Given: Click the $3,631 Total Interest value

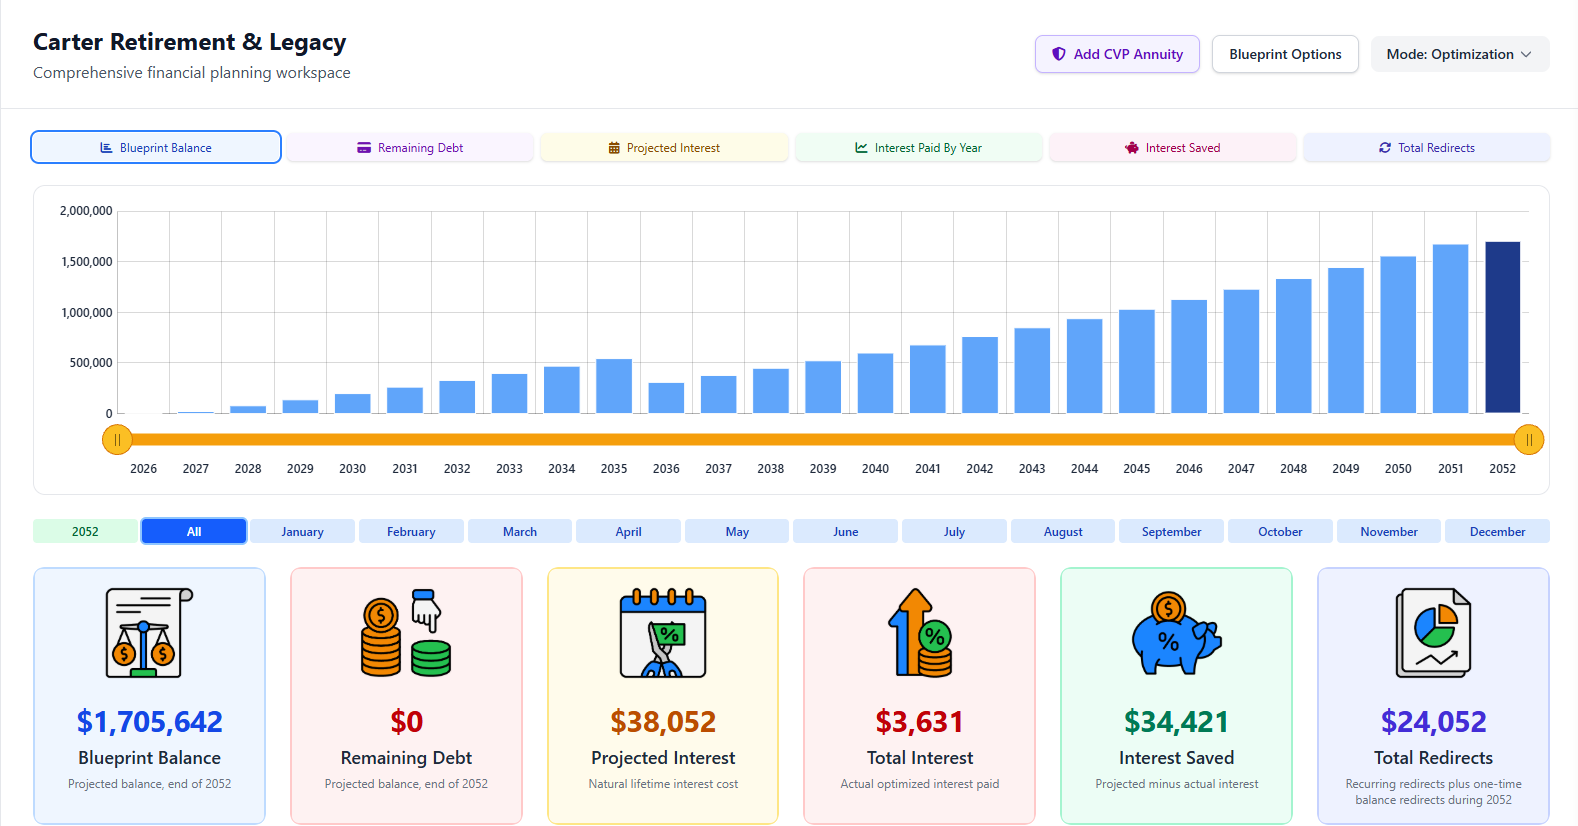Looking at the screenshot, I should 920,721.
